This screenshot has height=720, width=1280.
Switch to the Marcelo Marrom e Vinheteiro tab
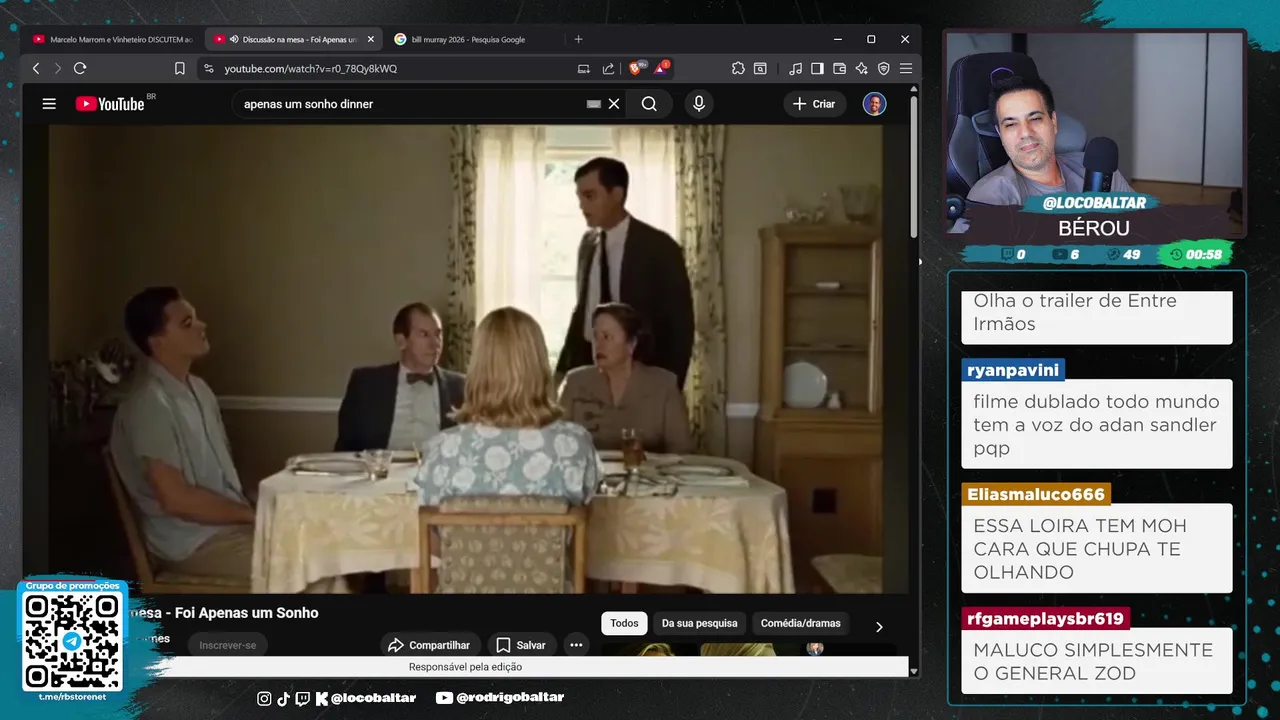pyautogui.click(x=112, y=39)
